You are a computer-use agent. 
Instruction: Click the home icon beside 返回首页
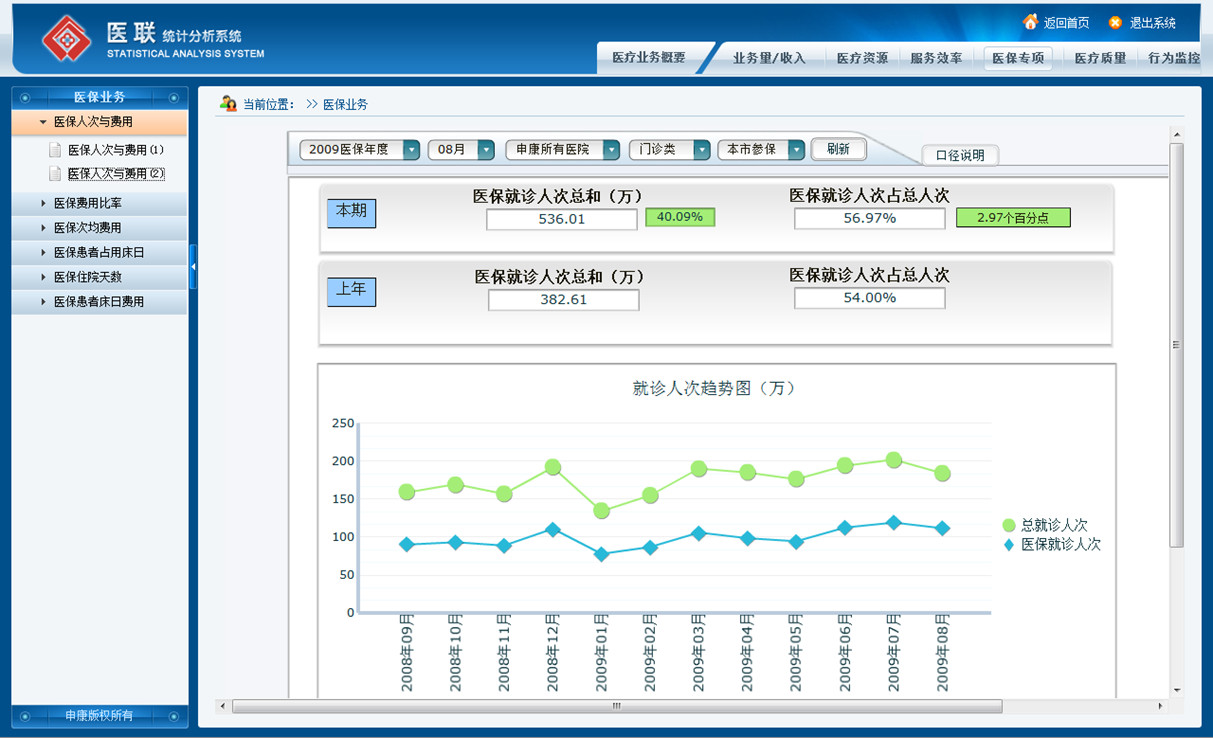1030,22
